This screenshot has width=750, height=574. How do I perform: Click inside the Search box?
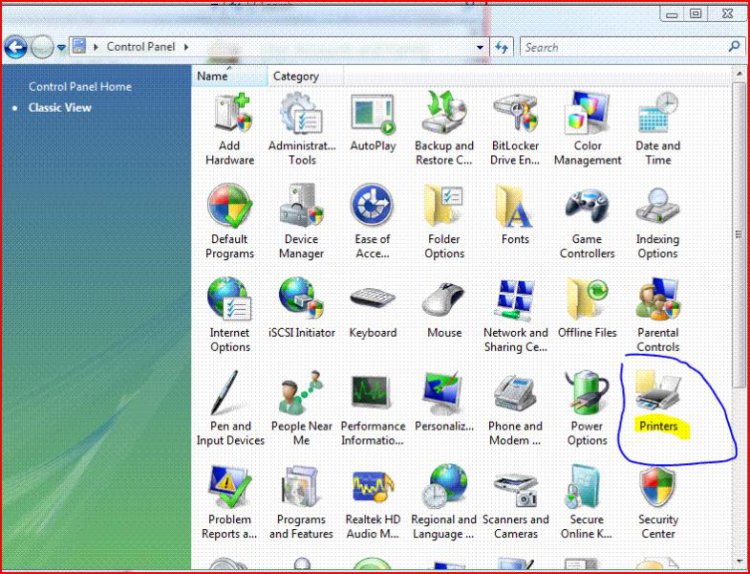click(x=622, y=47)
